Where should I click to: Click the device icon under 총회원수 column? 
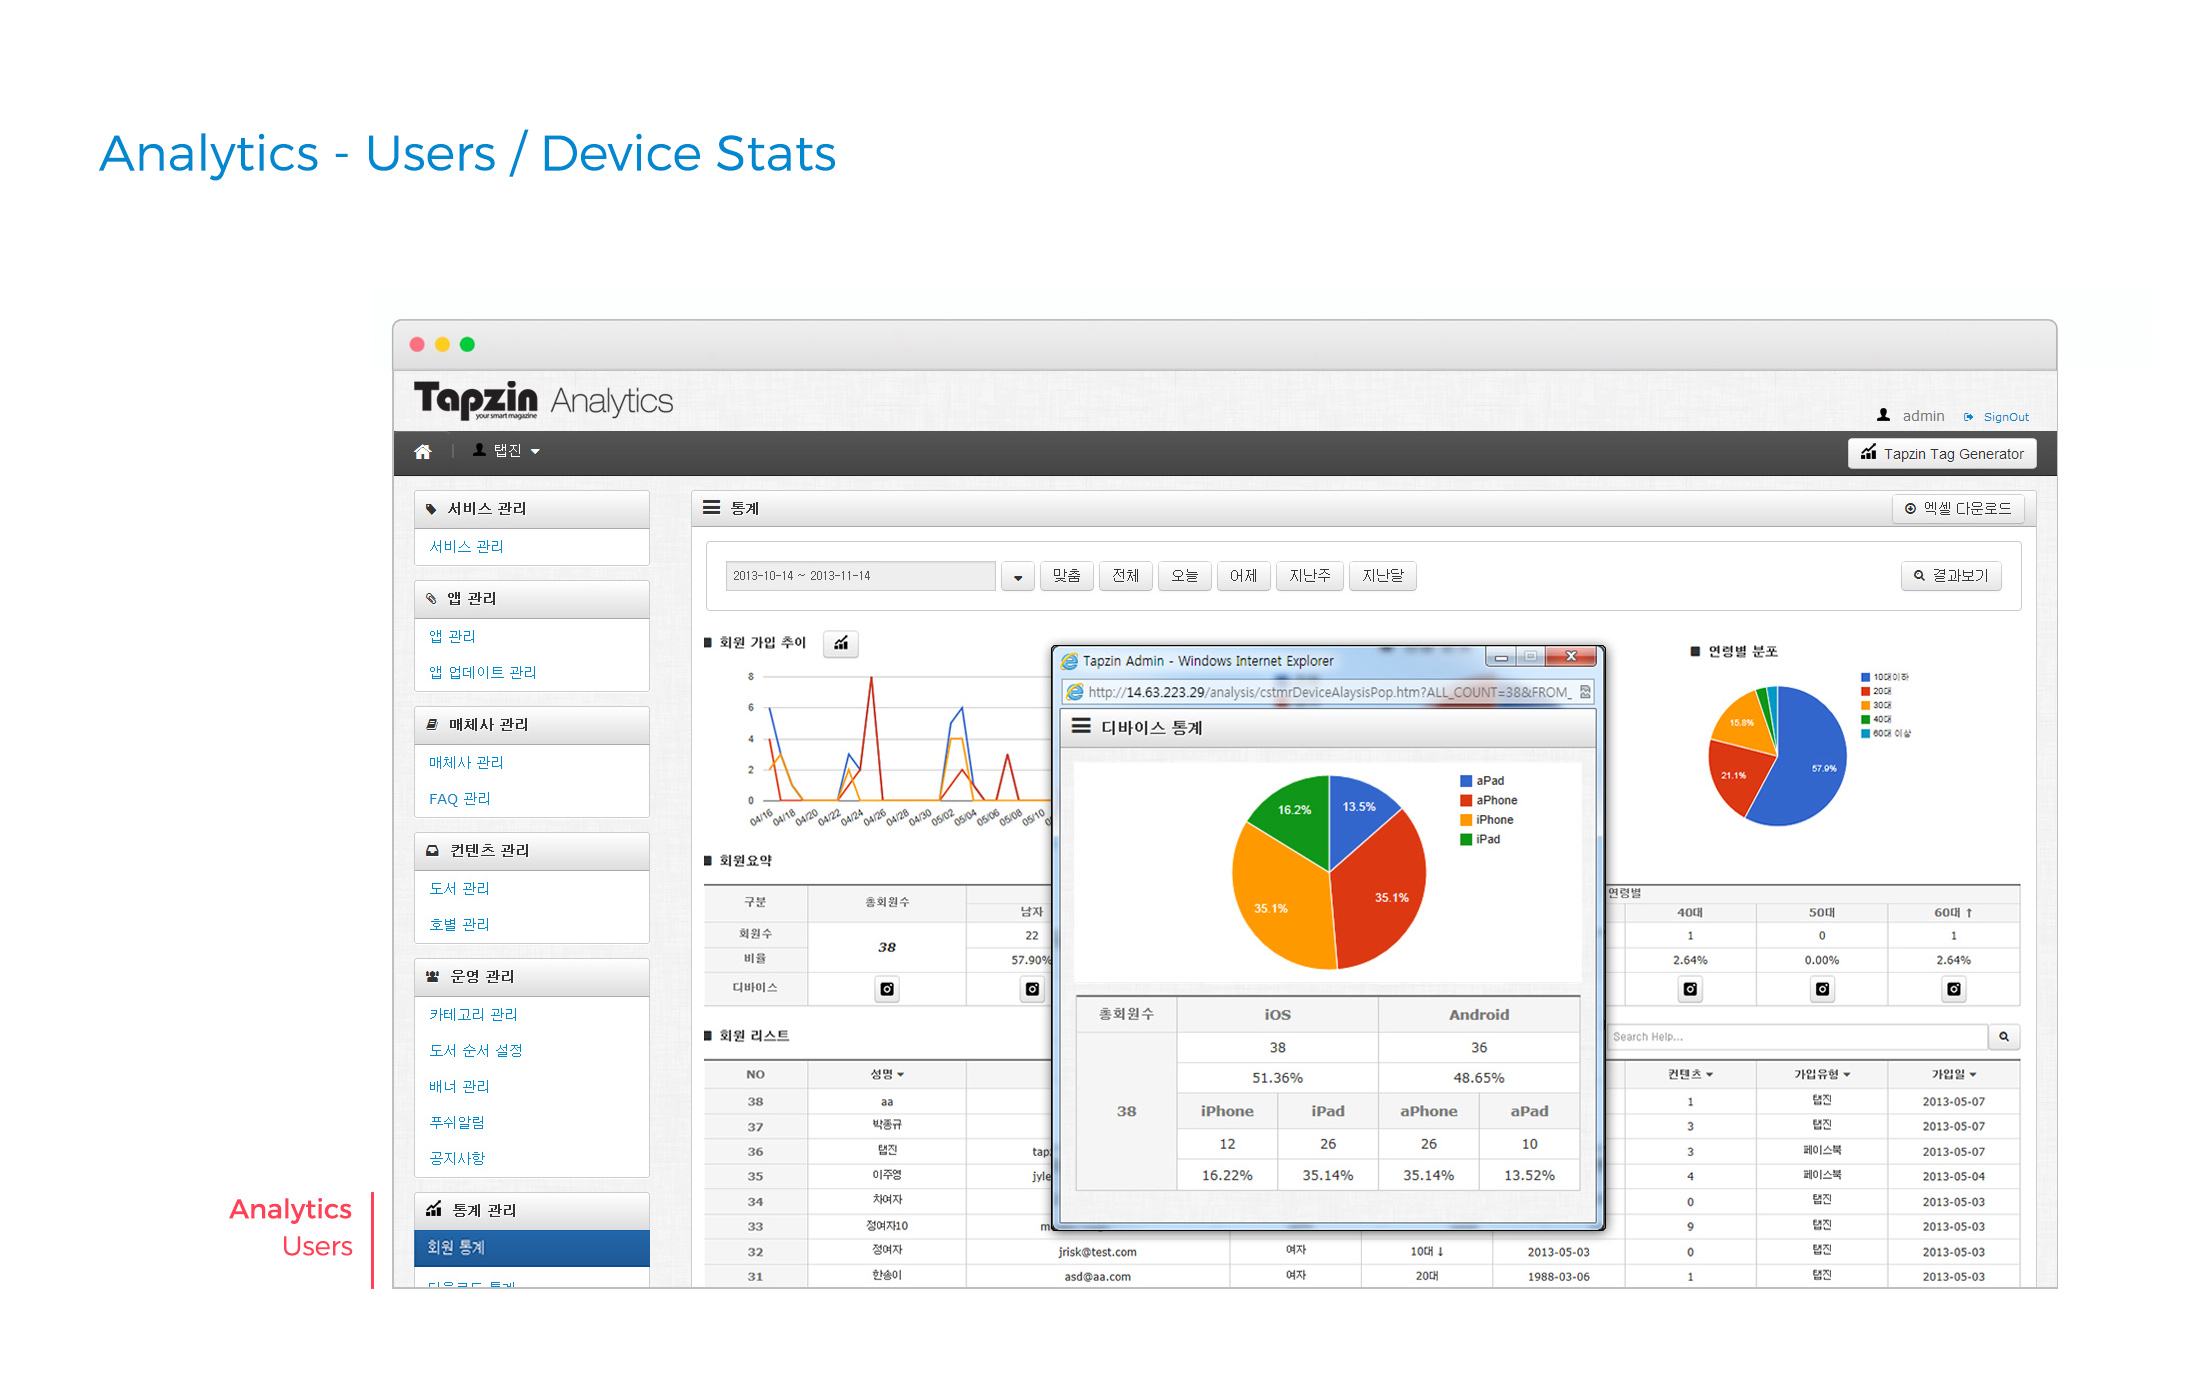click(x=887, y=989)
